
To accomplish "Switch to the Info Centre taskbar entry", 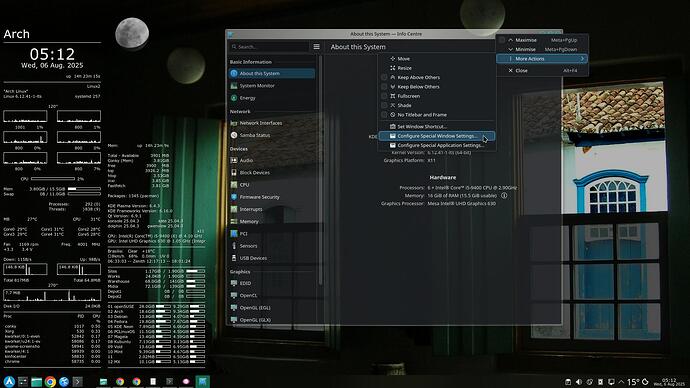I will [202, 381].
